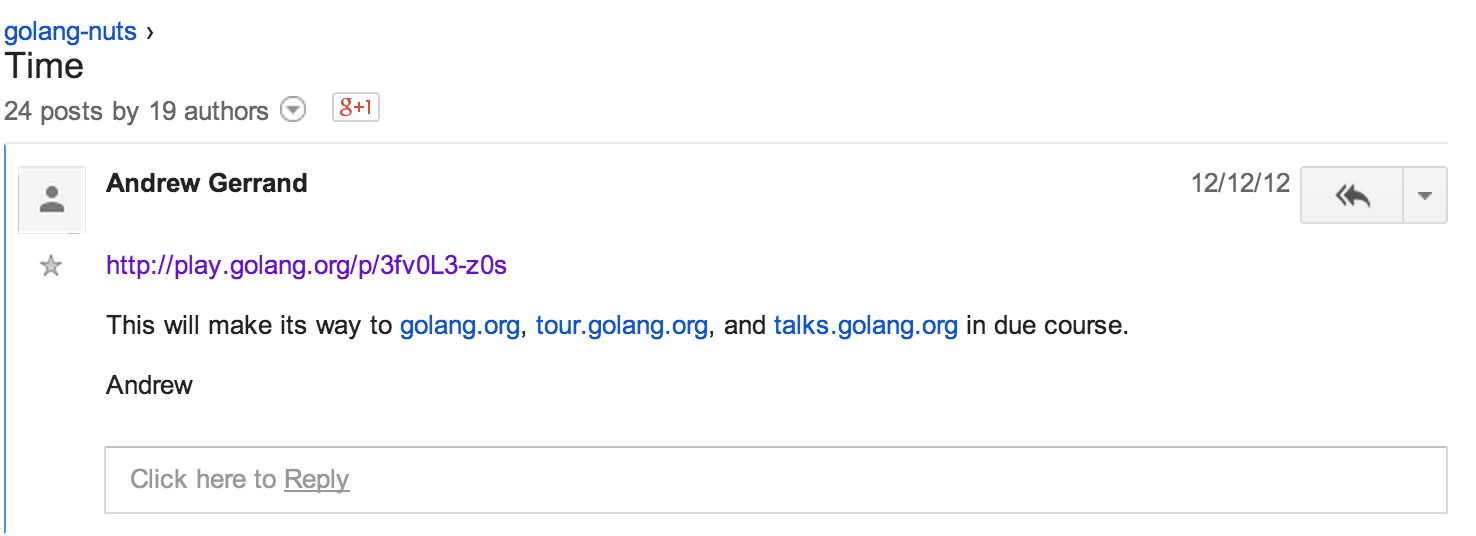Open the play.golang.org/p/3fv0L3-z0s link
The height and width of the screenshot is (536, 1476).
pos(306,266)
